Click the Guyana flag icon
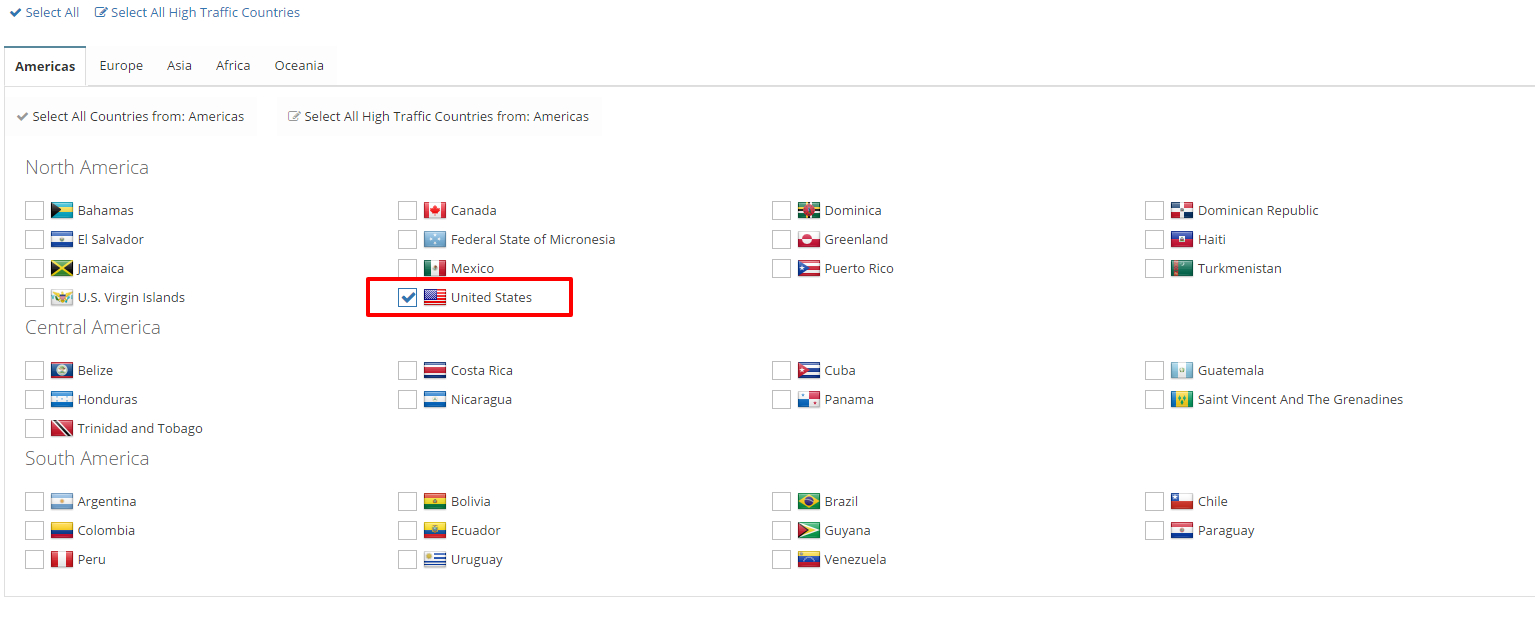The width and height of the screenshot is (1535, 617). coord(809,530)
